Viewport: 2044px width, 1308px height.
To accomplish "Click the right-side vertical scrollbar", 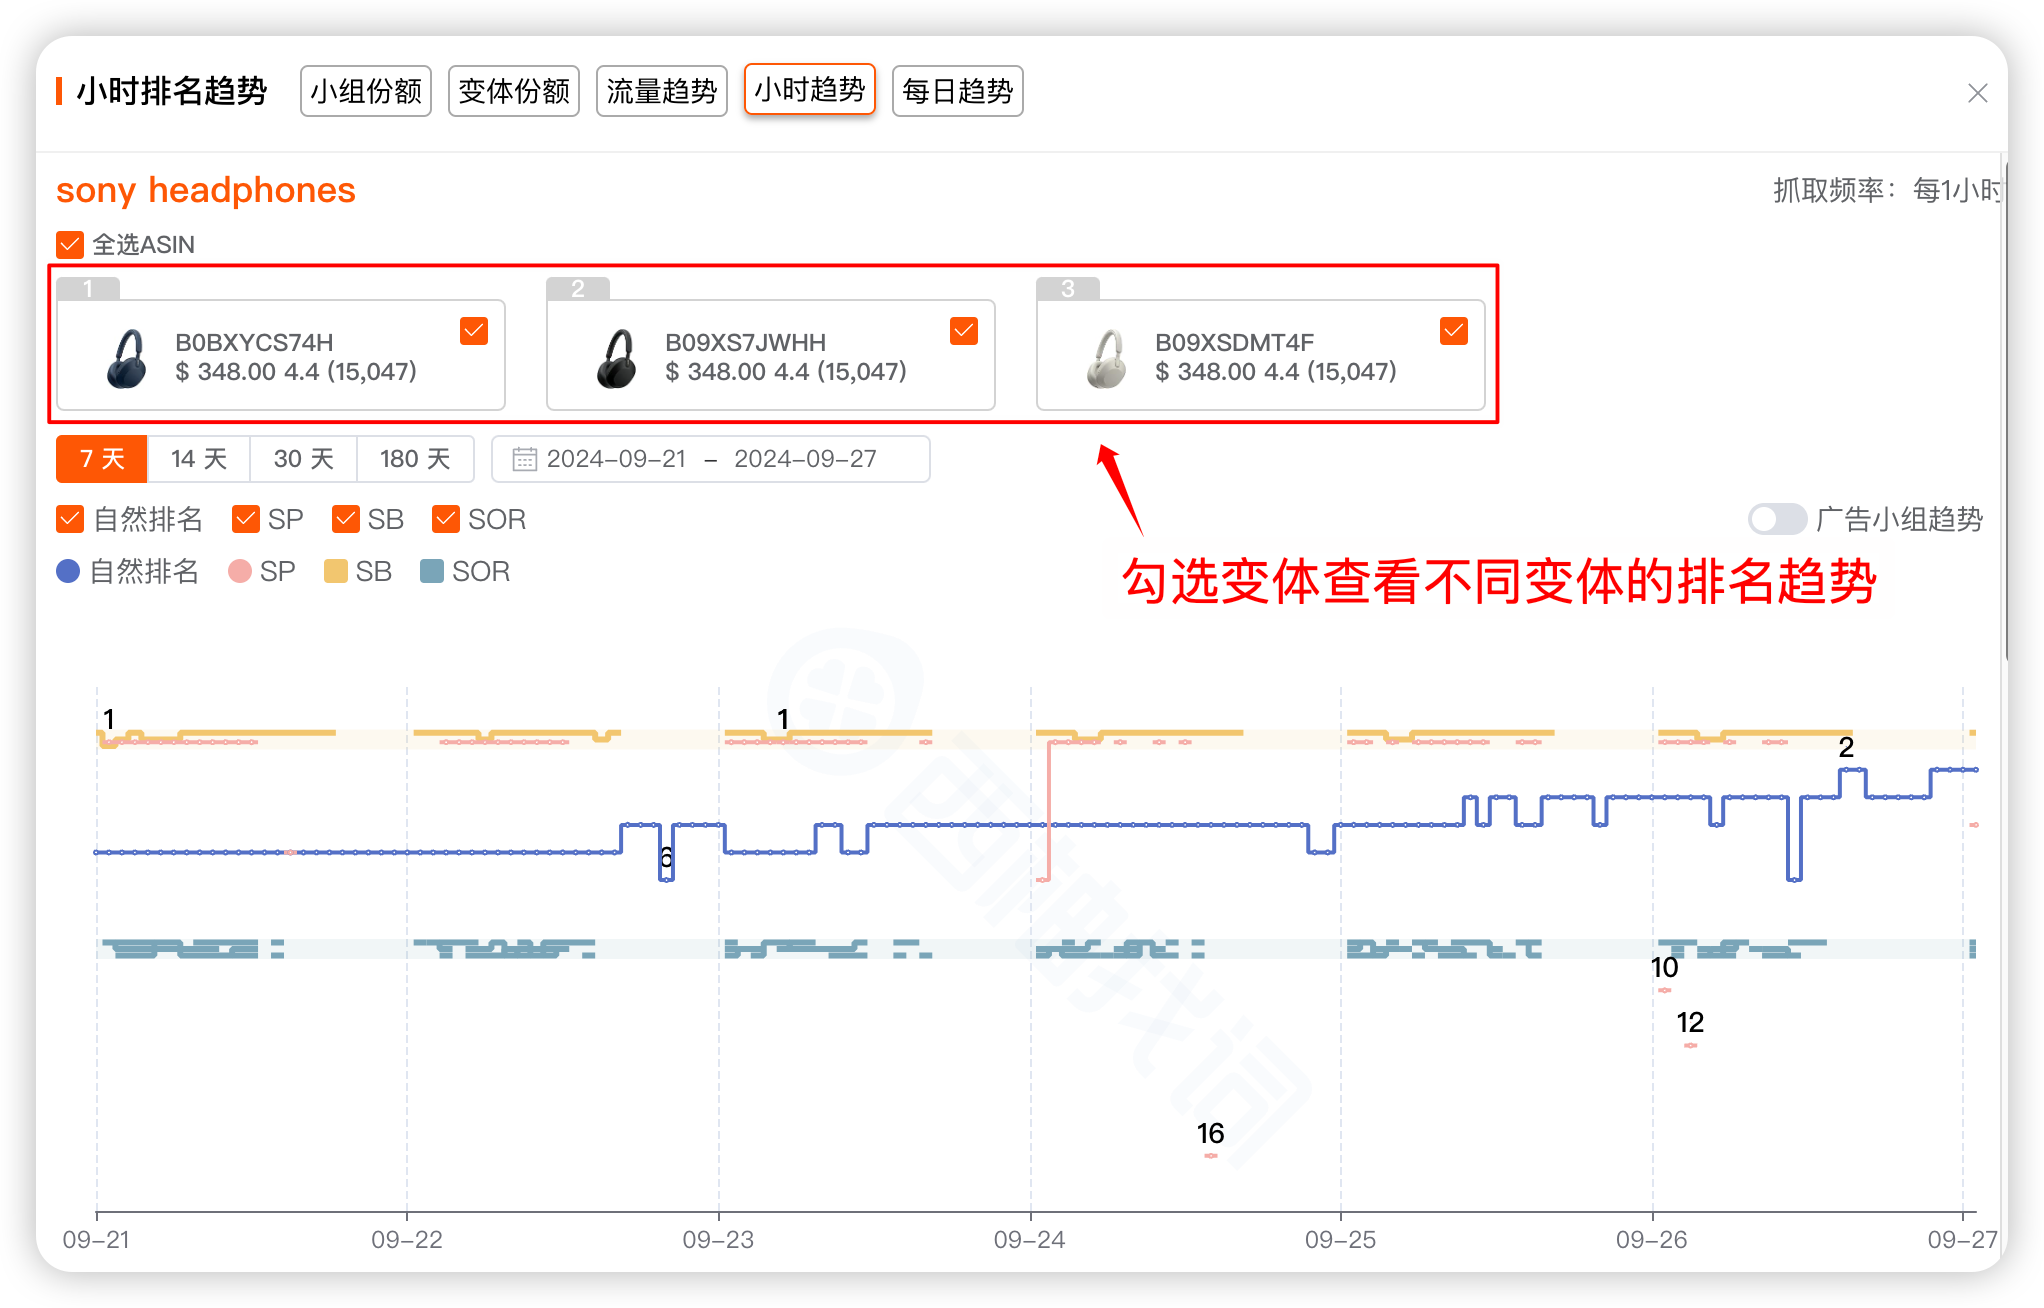I will pyautogui.click(x=2006, y=410).
